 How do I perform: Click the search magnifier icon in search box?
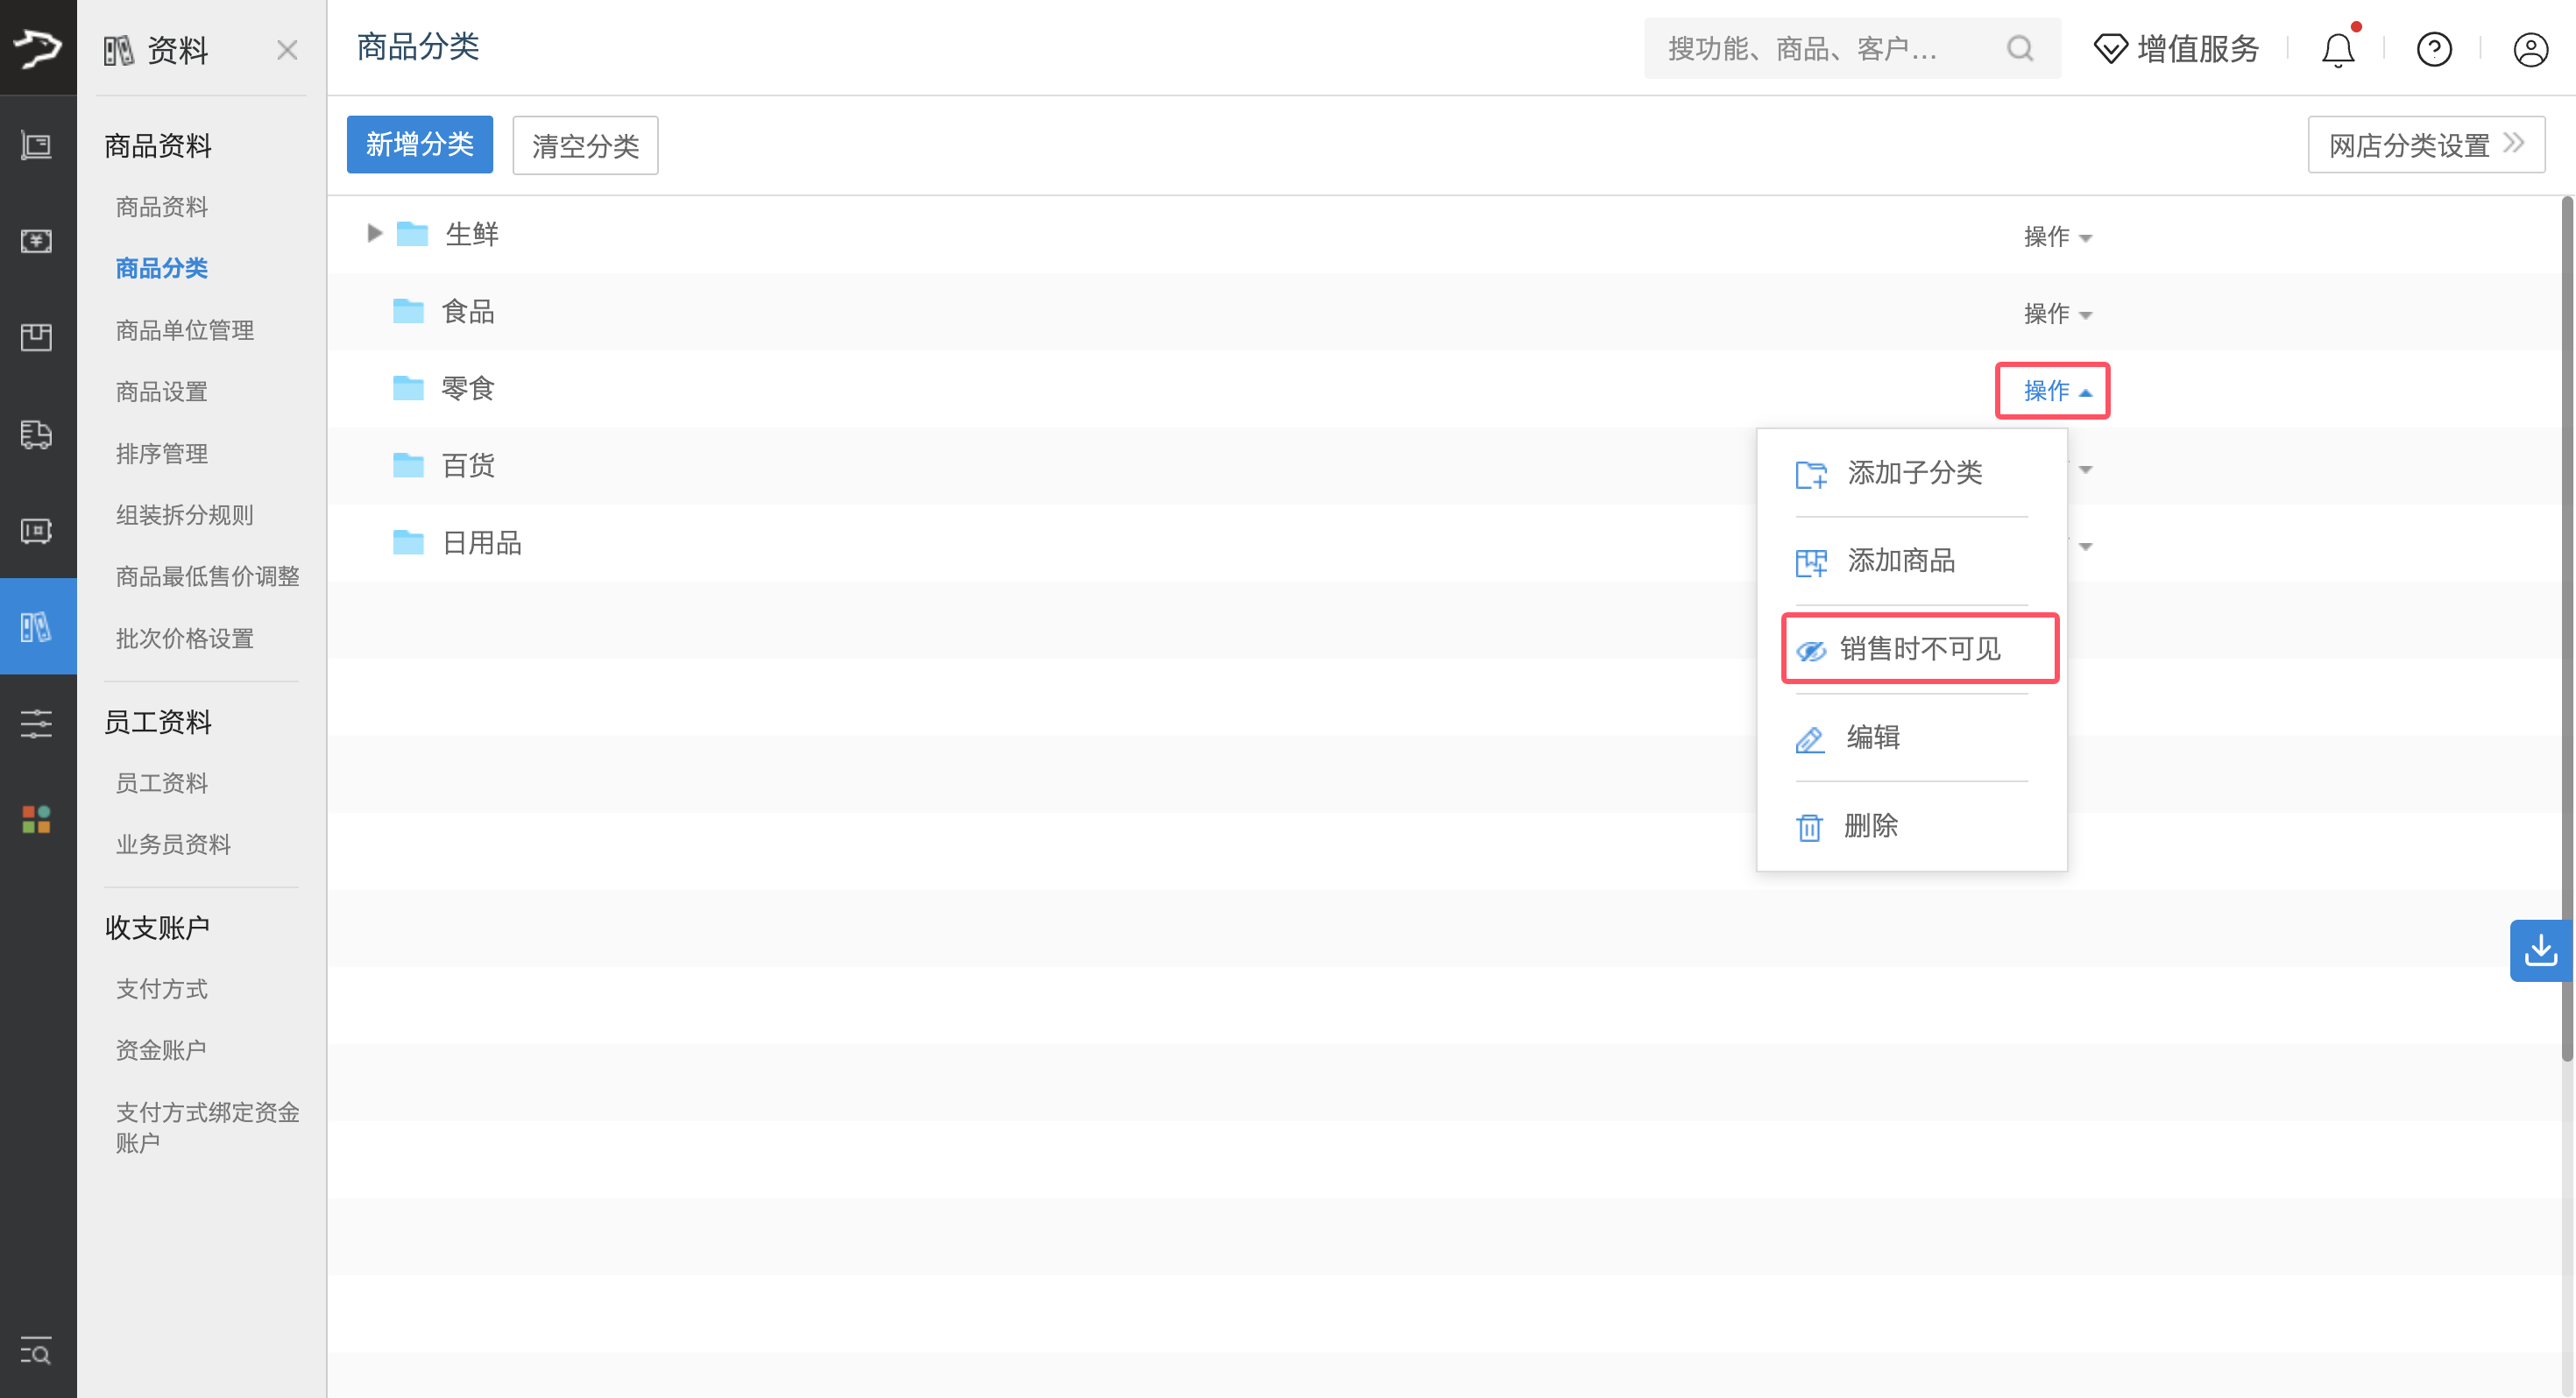2020,48
